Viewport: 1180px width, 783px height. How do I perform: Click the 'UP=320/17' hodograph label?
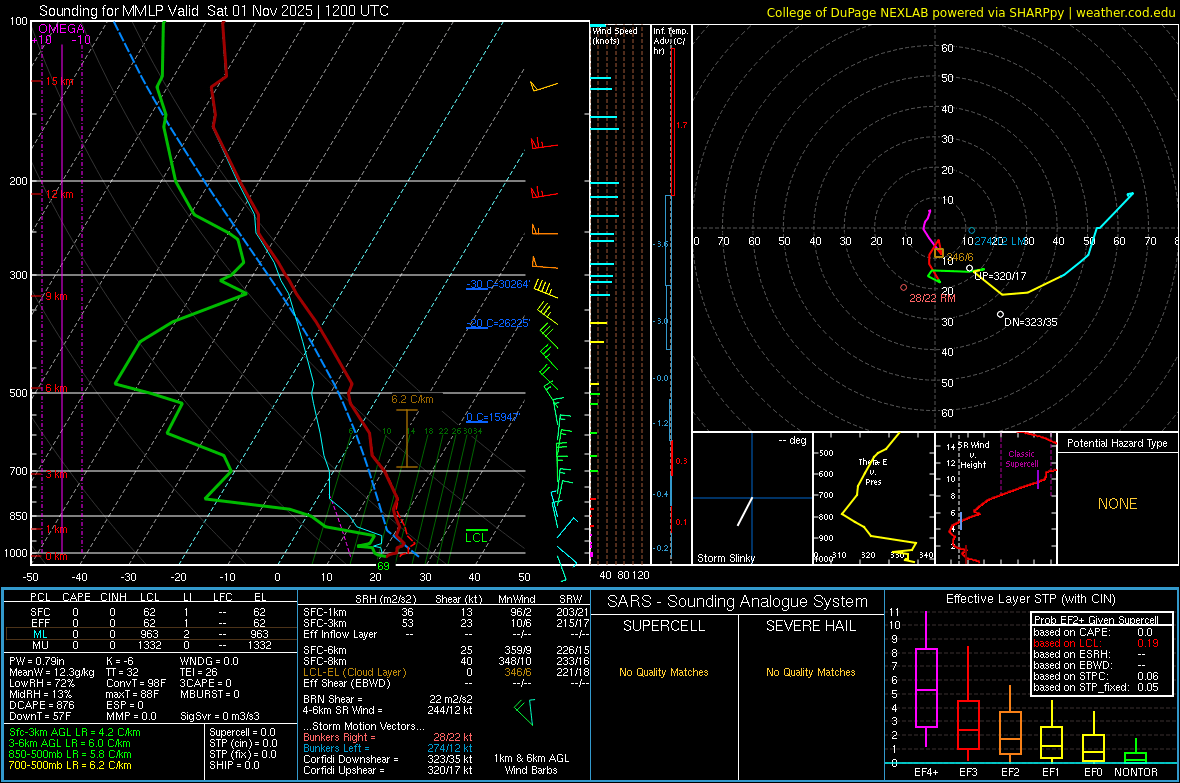(1000, 276)
